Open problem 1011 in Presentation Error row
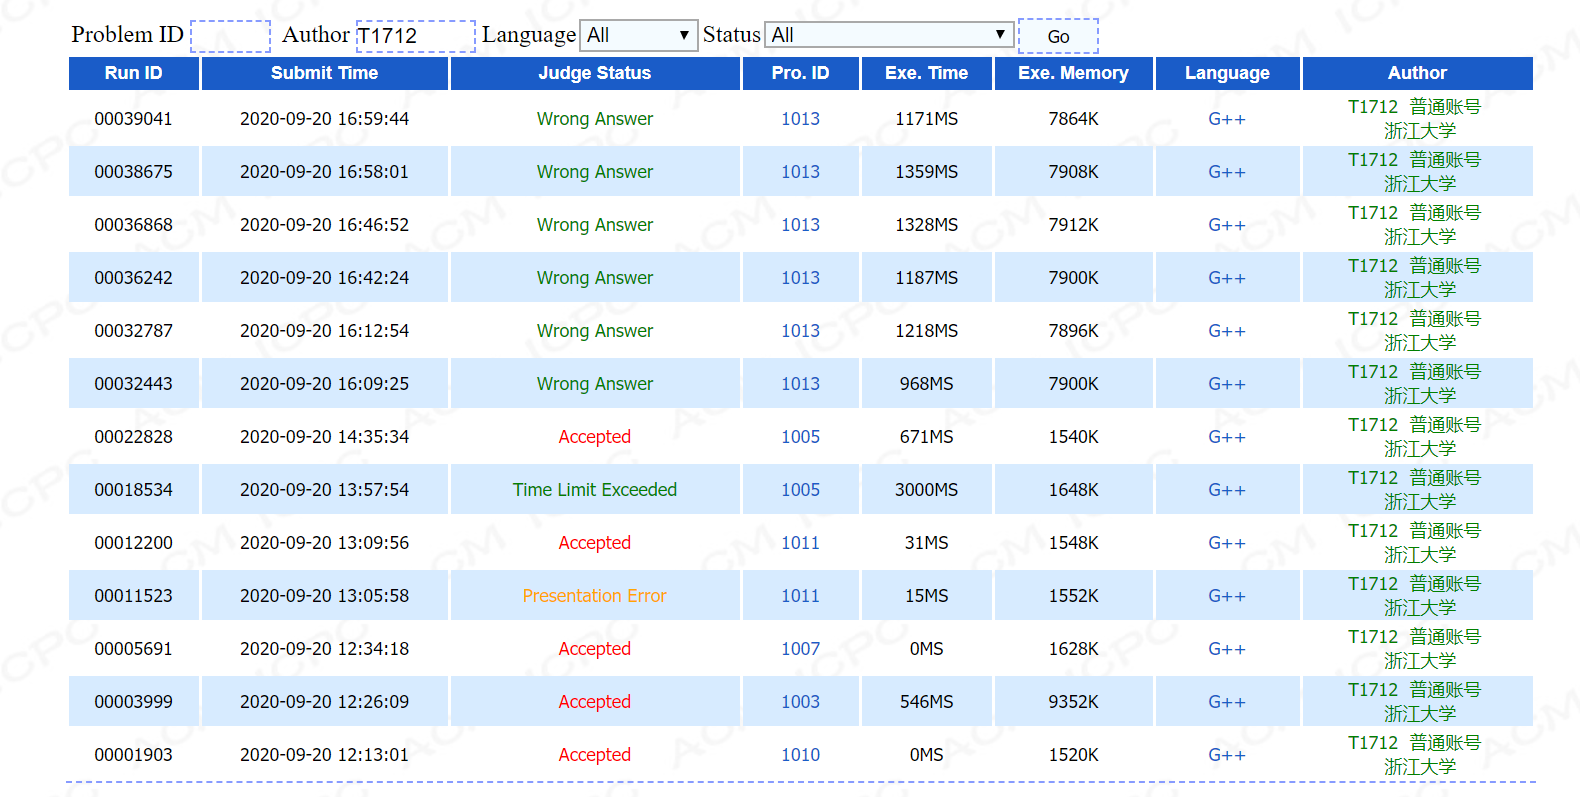This screenshot has height=797, width=1580. [800, 596]
